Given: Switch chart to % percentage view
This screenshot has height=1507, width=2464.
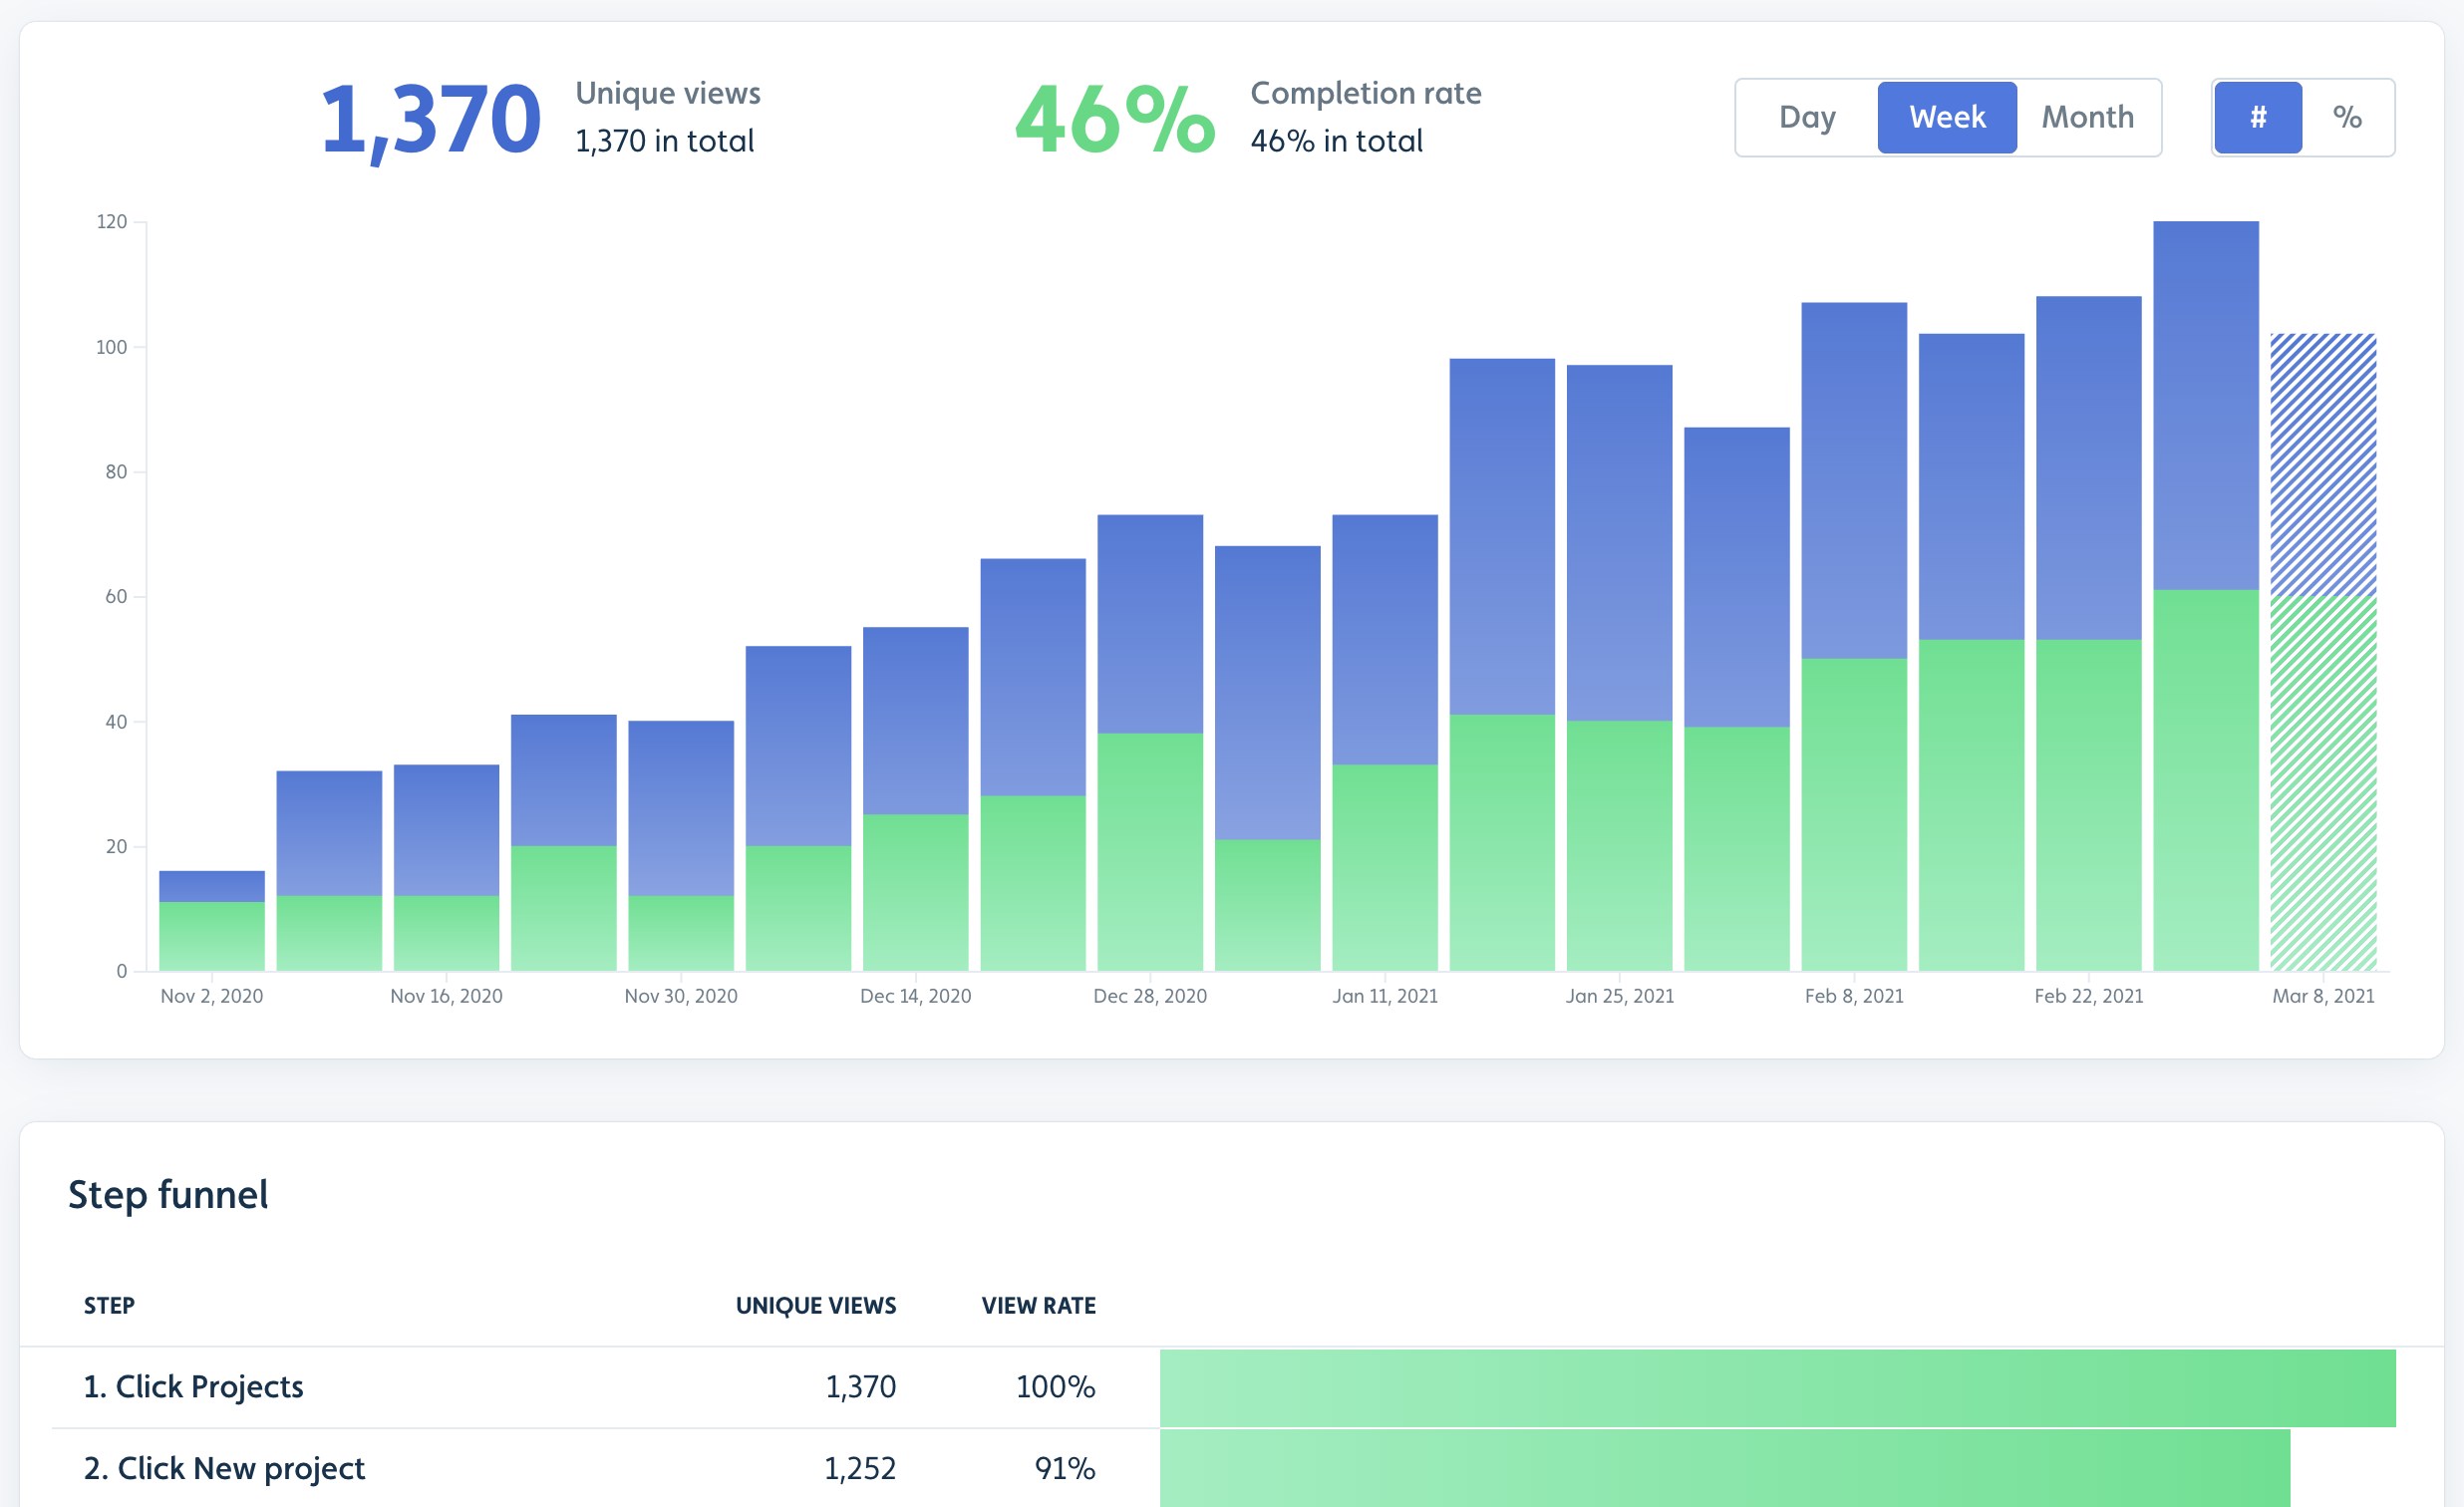Looking at the screenshot, I should tap(2347, 117).
